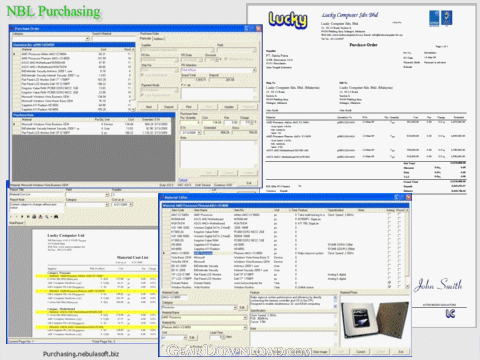Click the export report icon with red mark
Viewport: 480px width, 360px height.
coord(40,216)
